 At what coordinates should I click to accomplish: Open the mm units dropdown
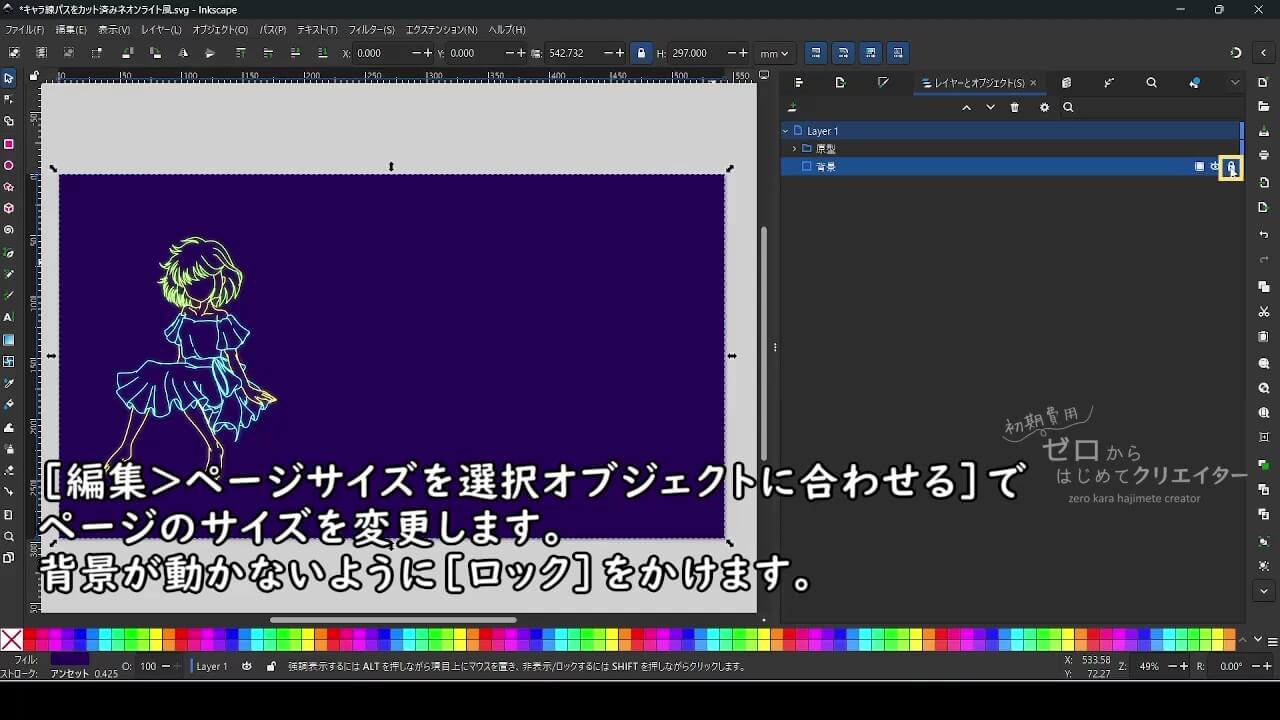pyautogui.click(x=774, y=53)
